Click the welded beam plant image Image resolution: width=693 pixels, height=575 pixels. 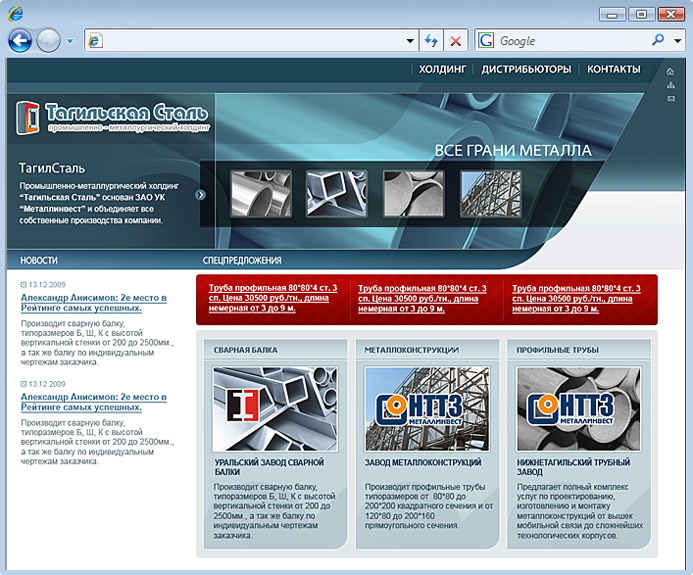click(275, 409)
